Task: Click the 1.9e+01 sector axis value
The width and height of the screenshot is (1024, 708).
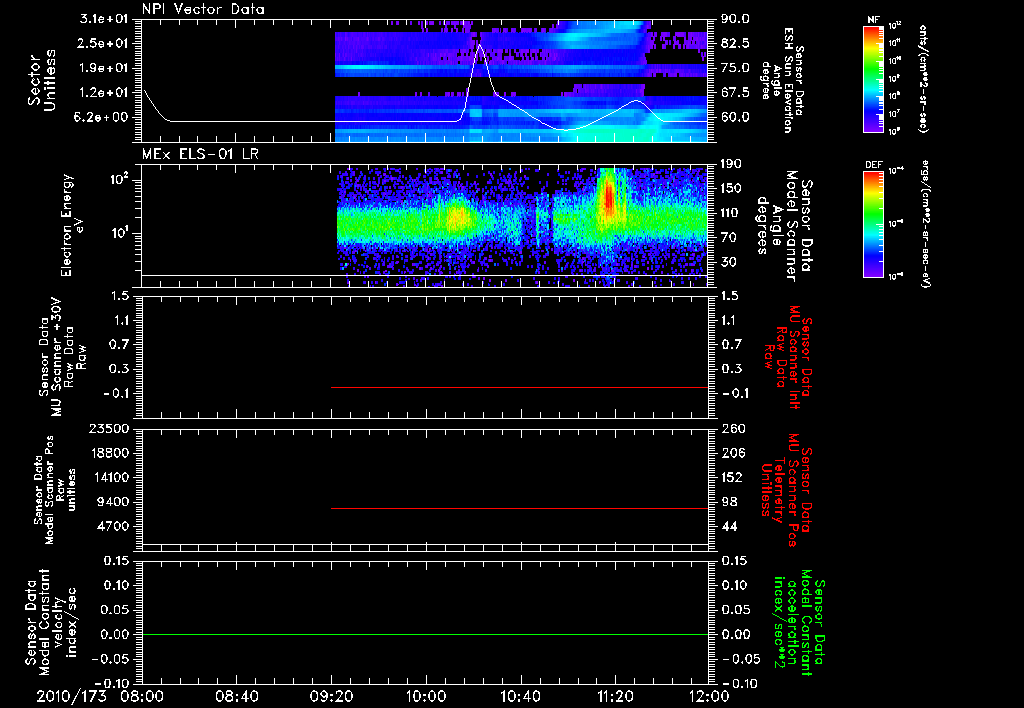Action: (104, 68)
